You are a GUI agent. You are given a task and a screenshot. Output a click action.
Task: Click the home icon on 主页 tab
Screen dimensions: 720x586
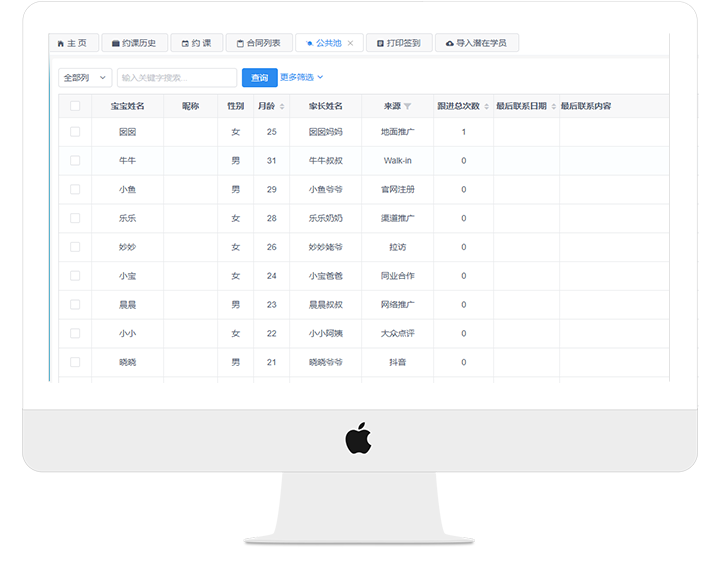pos(61,44)
